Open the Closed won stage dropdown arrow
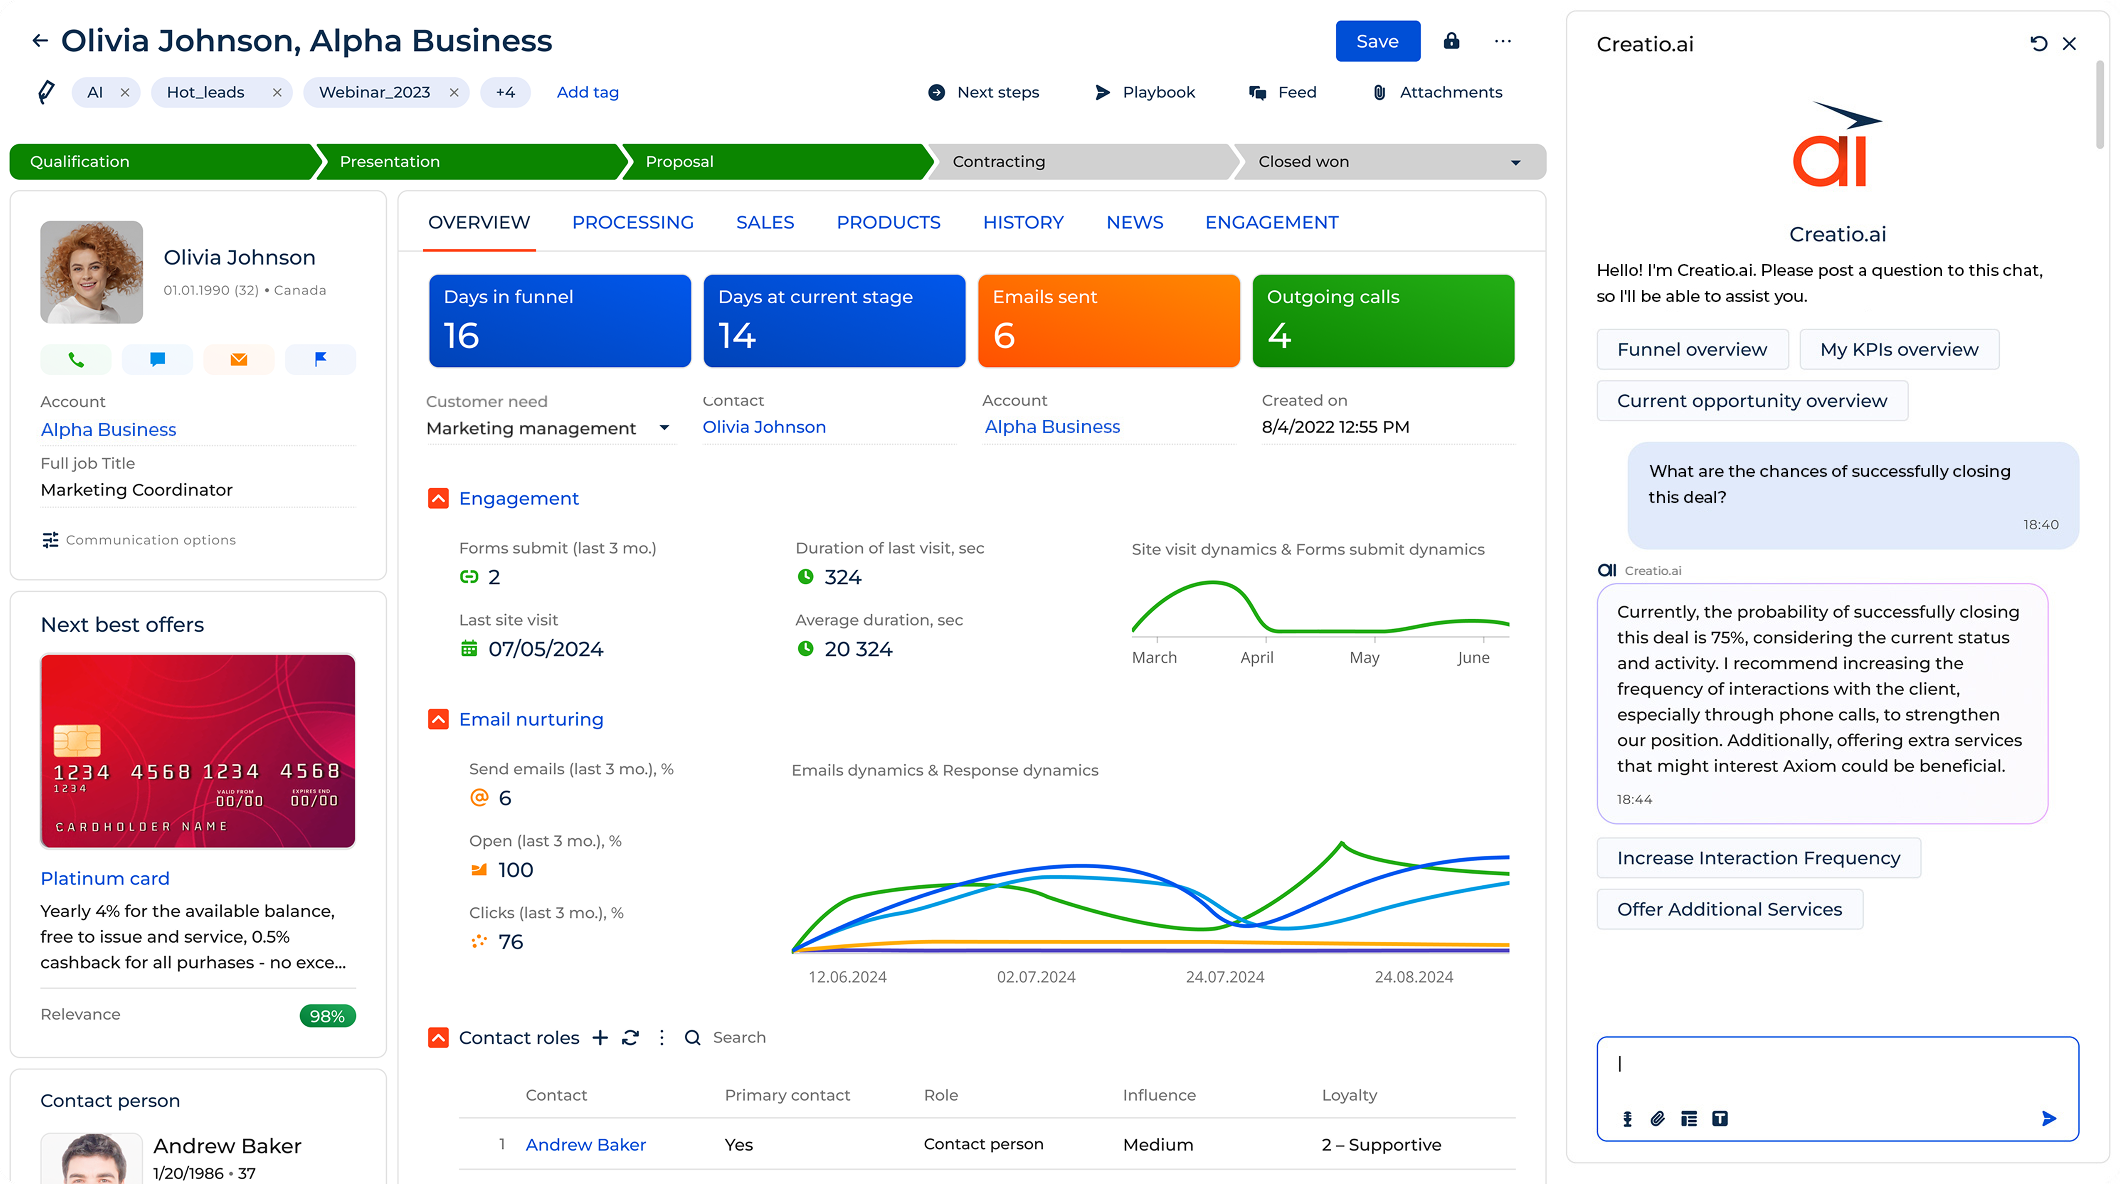This screenshot has width=2120, height=1184. coord(1516,161)
